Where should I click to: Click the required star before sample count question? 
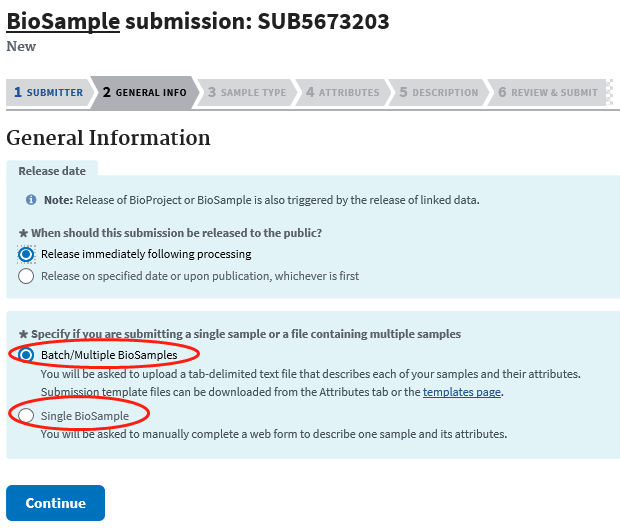click(x=24, y=333)
